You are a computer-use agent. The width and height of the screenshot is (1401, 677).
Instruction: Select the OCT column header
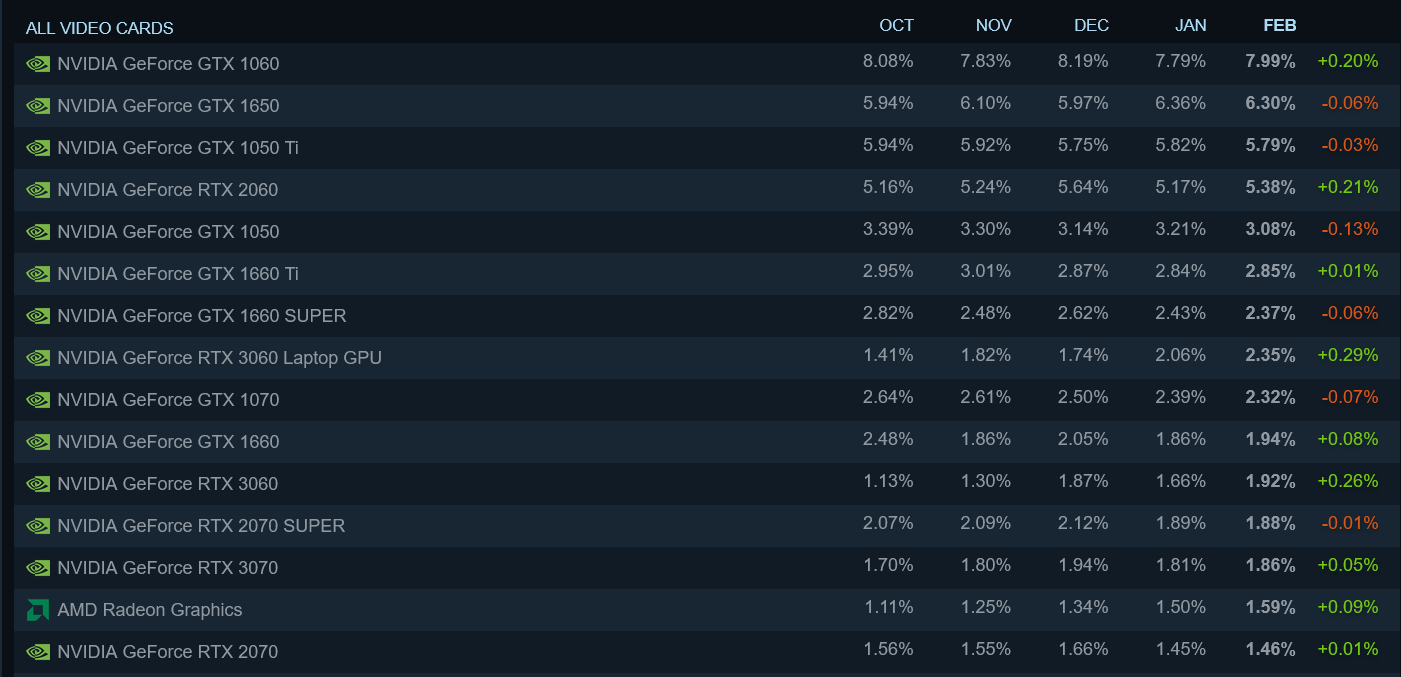pyautogui.click(x=896, y=26)
